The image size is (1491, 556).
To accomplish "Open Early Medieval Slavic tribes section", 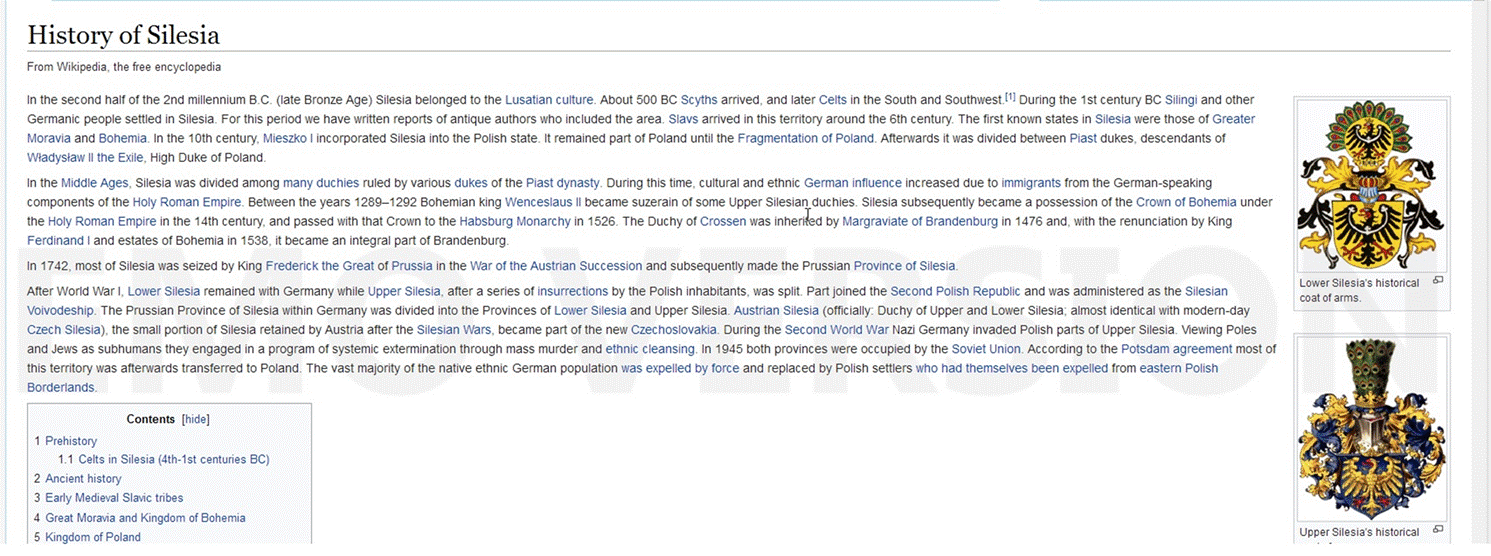I will point(114,498).
